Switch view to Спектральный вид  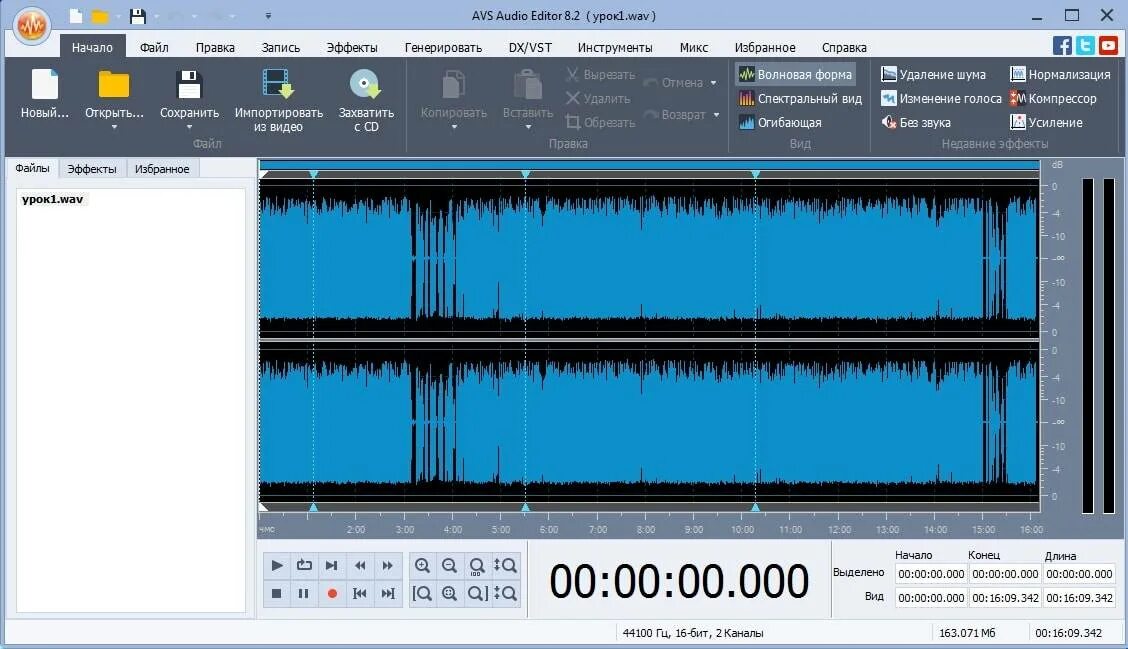pos(800,99)
